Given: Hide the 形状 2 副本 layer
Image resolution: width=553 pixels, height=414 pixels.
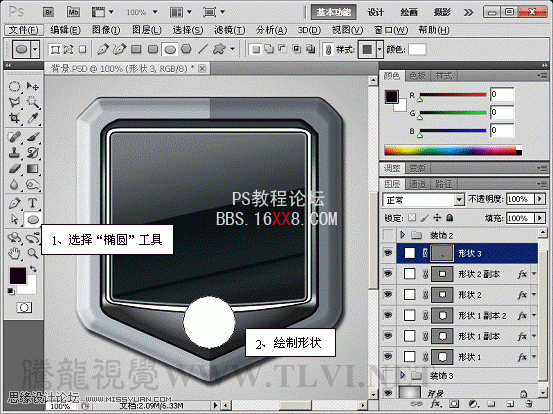Looking at the screenshot, I should pyautogui.click(x=388, y=274).
